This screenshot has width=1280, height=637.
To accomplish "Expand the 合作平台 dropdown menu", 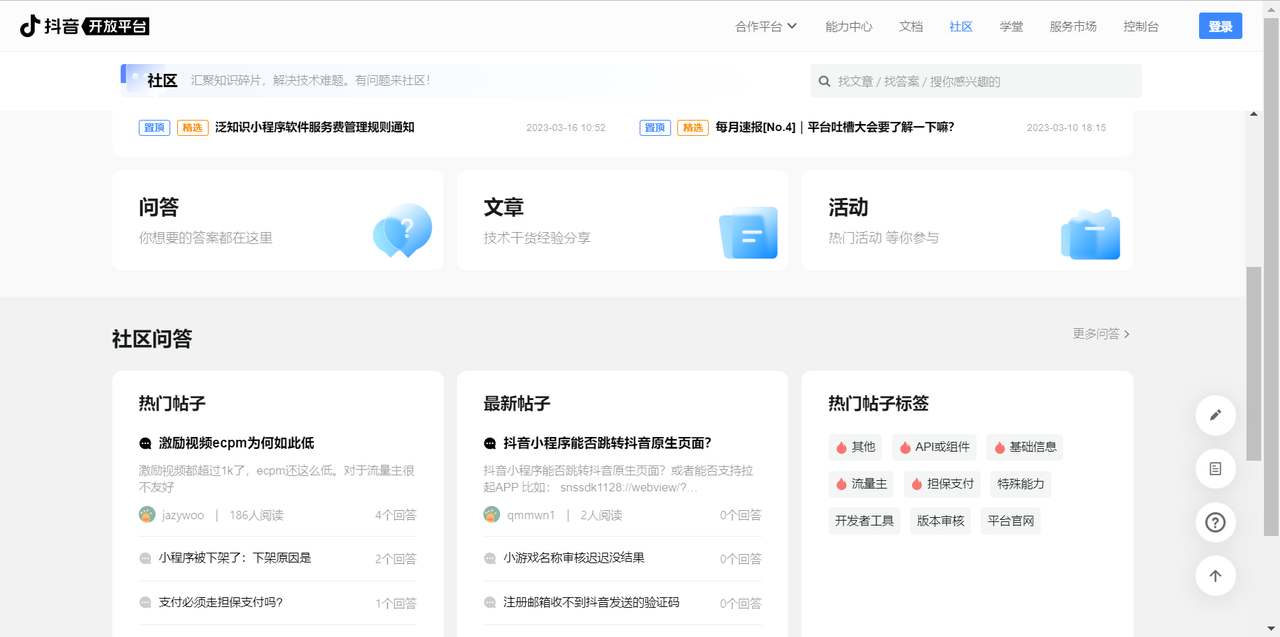I will [x=766, y=26].
